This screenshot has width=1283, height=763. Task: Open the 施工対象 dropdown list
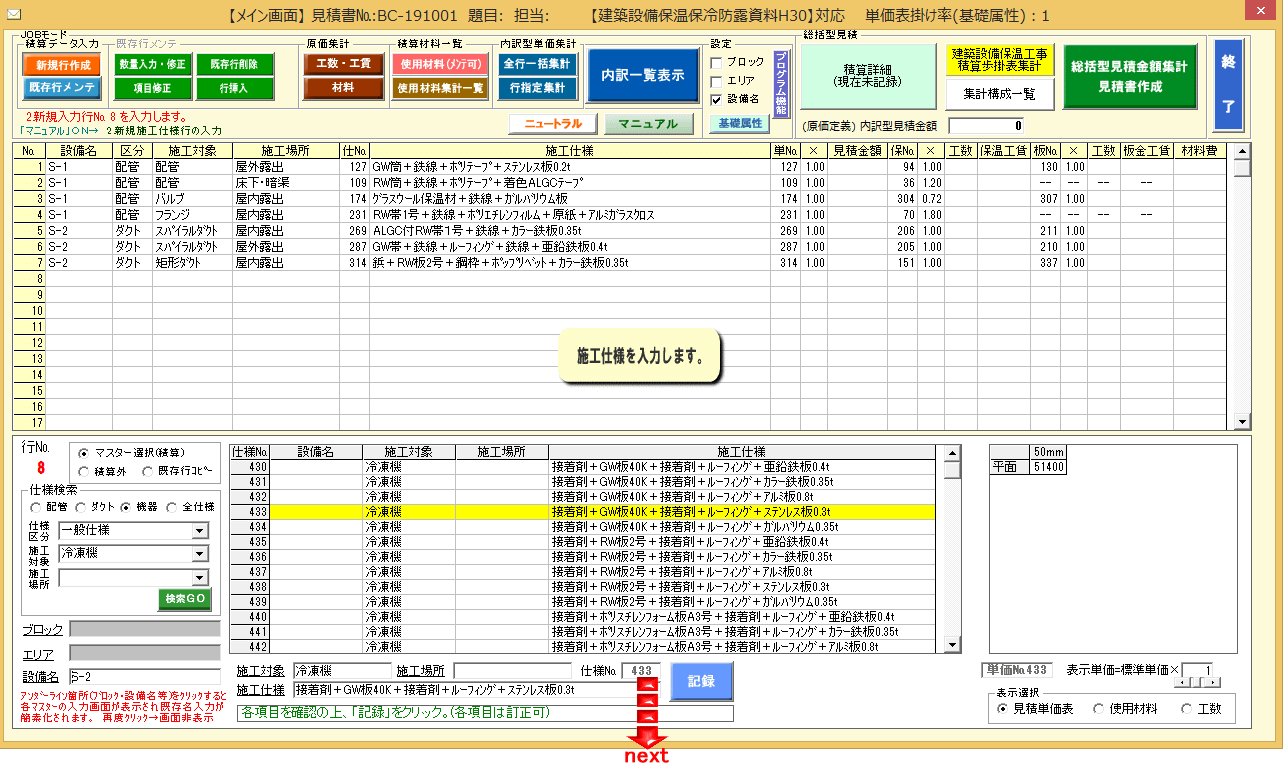coord(200,553)
